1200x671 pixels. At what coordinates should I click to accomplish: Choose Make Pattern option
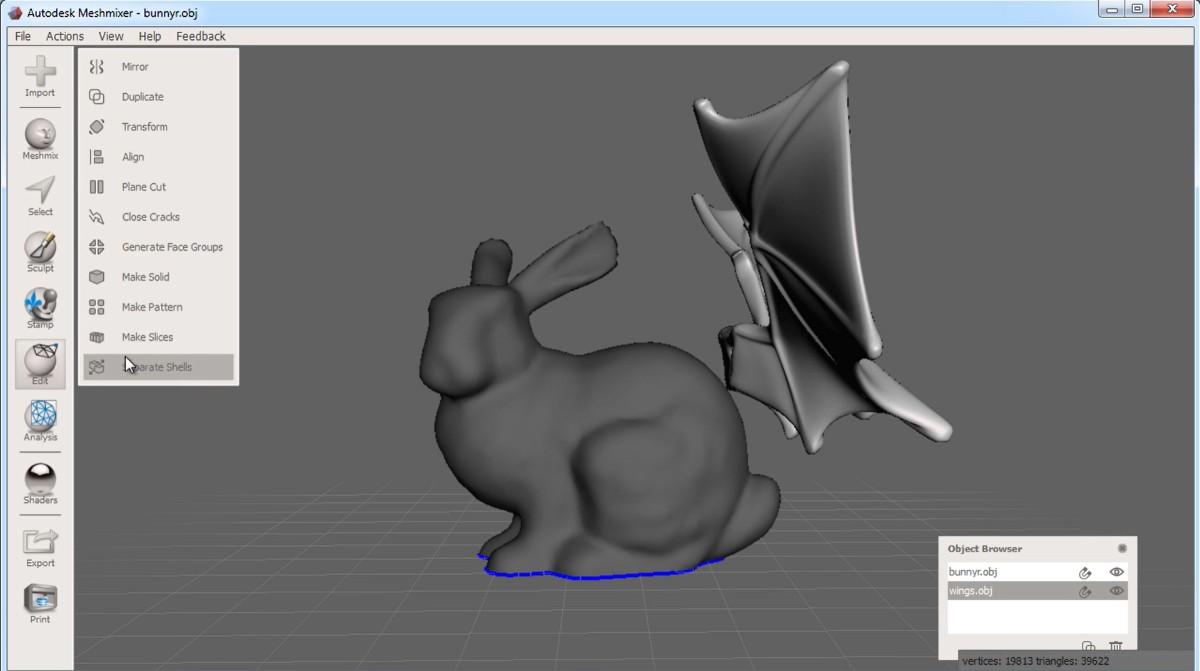[158, 307]
